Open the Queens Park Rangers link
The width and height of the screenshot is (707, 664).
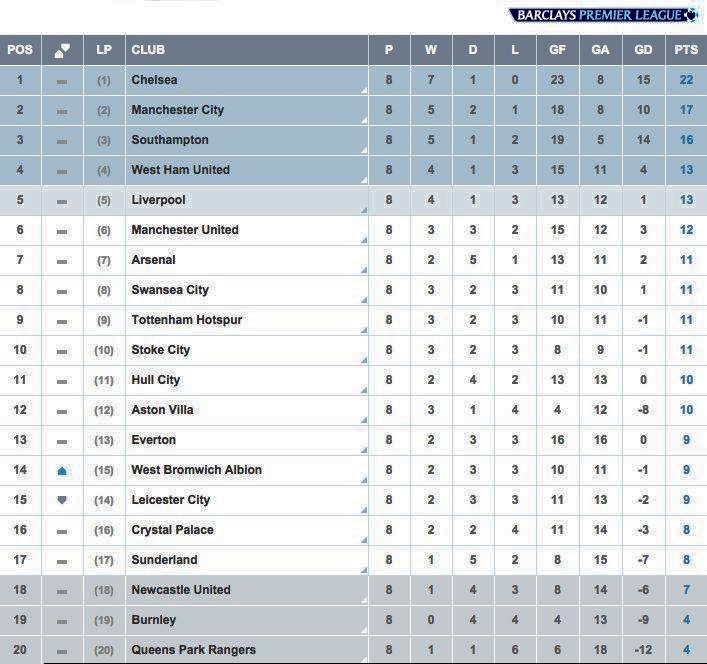point(193,650)
